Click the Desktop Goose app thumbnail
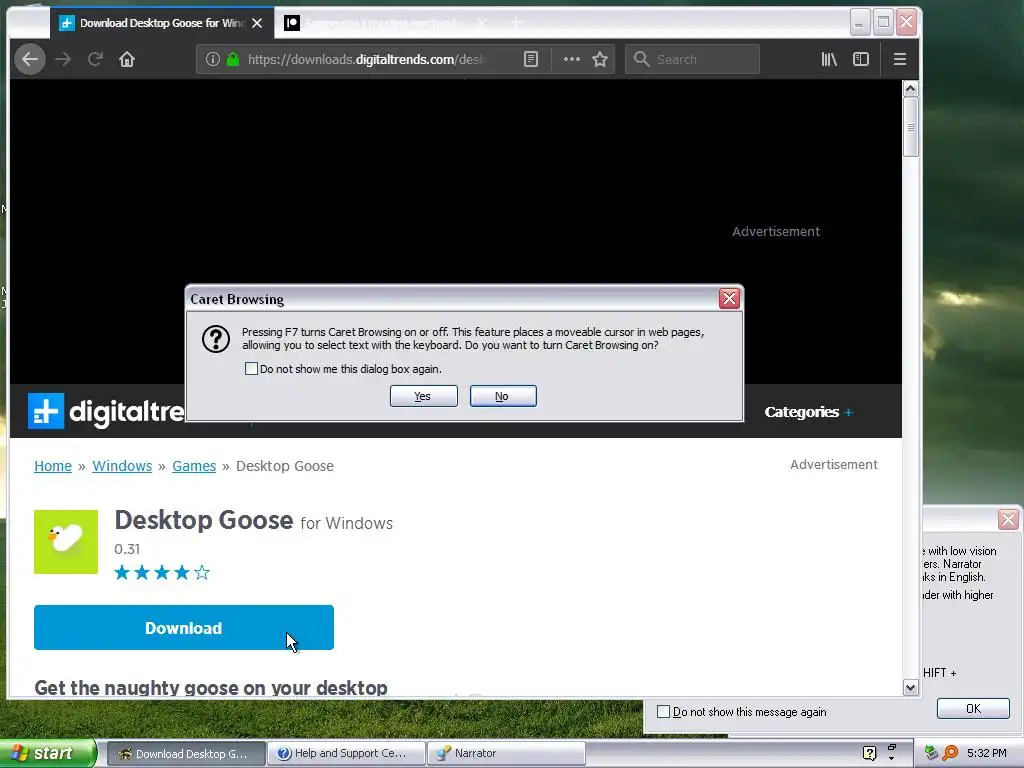This screenshot has height=768, width=1024. (66, 542)
